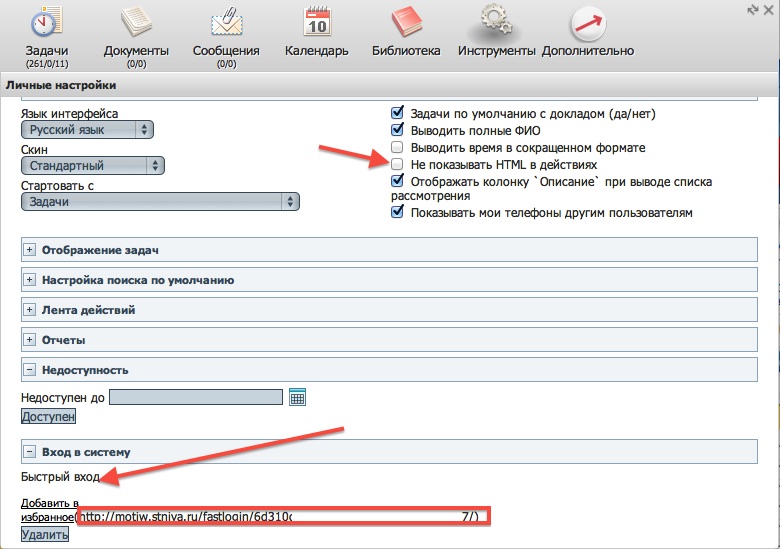Open the Язык интерфейса dropdown

(88, 130)
